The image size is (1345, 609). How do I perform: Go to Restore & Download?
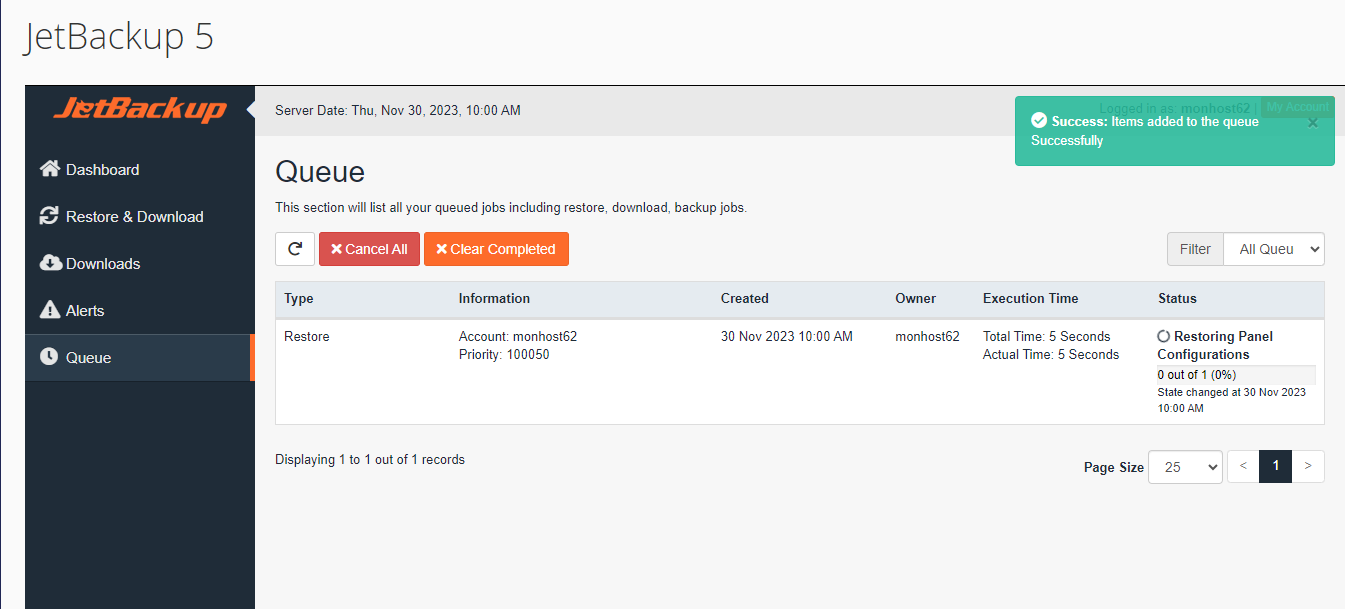[x=140, y=217]
